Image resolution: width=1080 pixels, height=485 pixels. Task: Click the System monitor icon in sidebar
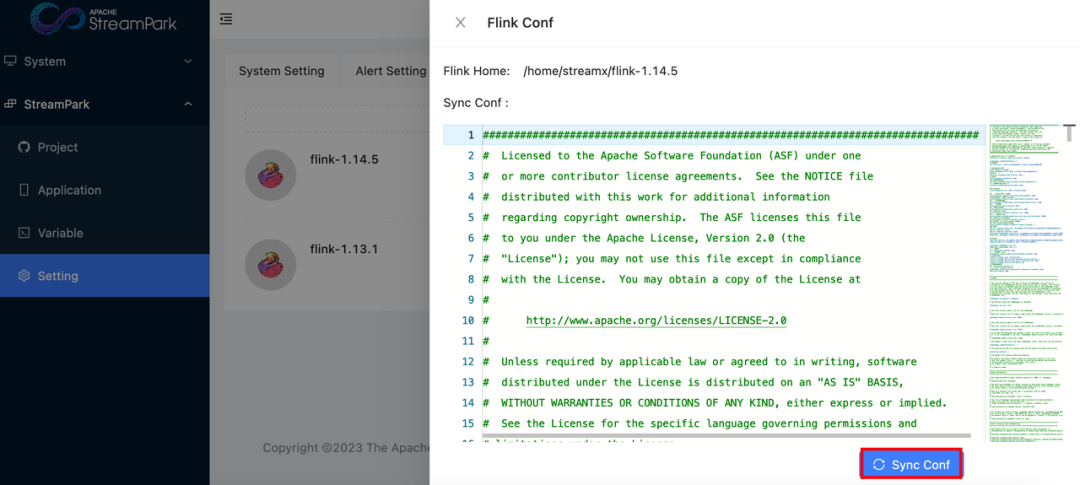[x=11, y=61]
